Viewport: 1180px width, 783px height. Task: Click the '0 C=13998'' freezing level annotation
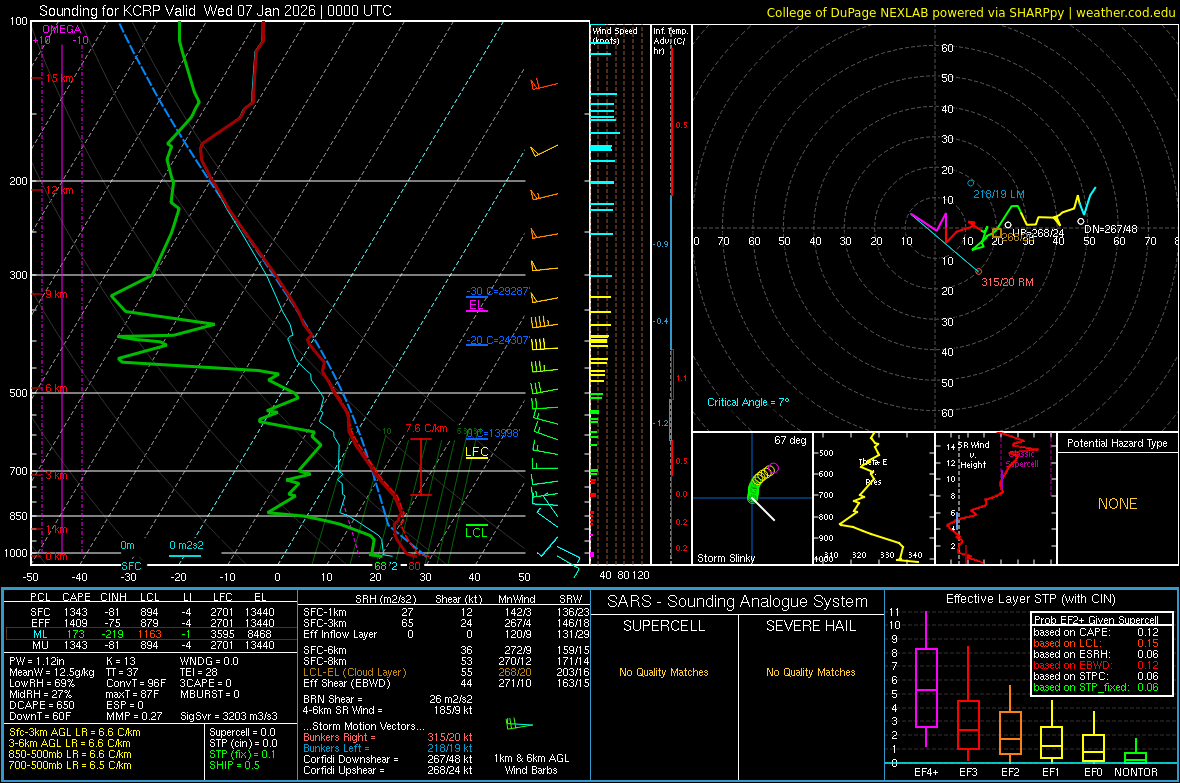click(493, 434)
